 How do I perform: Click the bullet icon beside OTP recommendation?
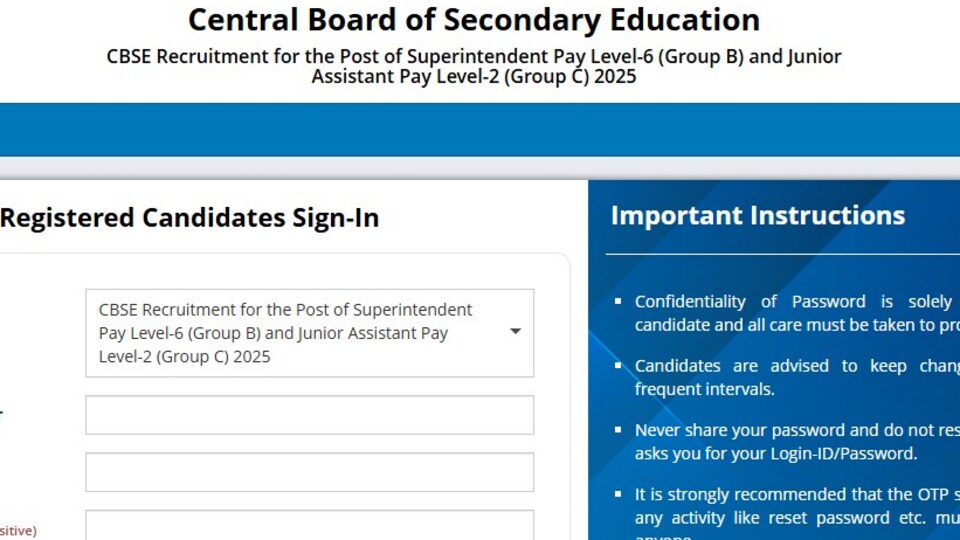coord(618,494)
